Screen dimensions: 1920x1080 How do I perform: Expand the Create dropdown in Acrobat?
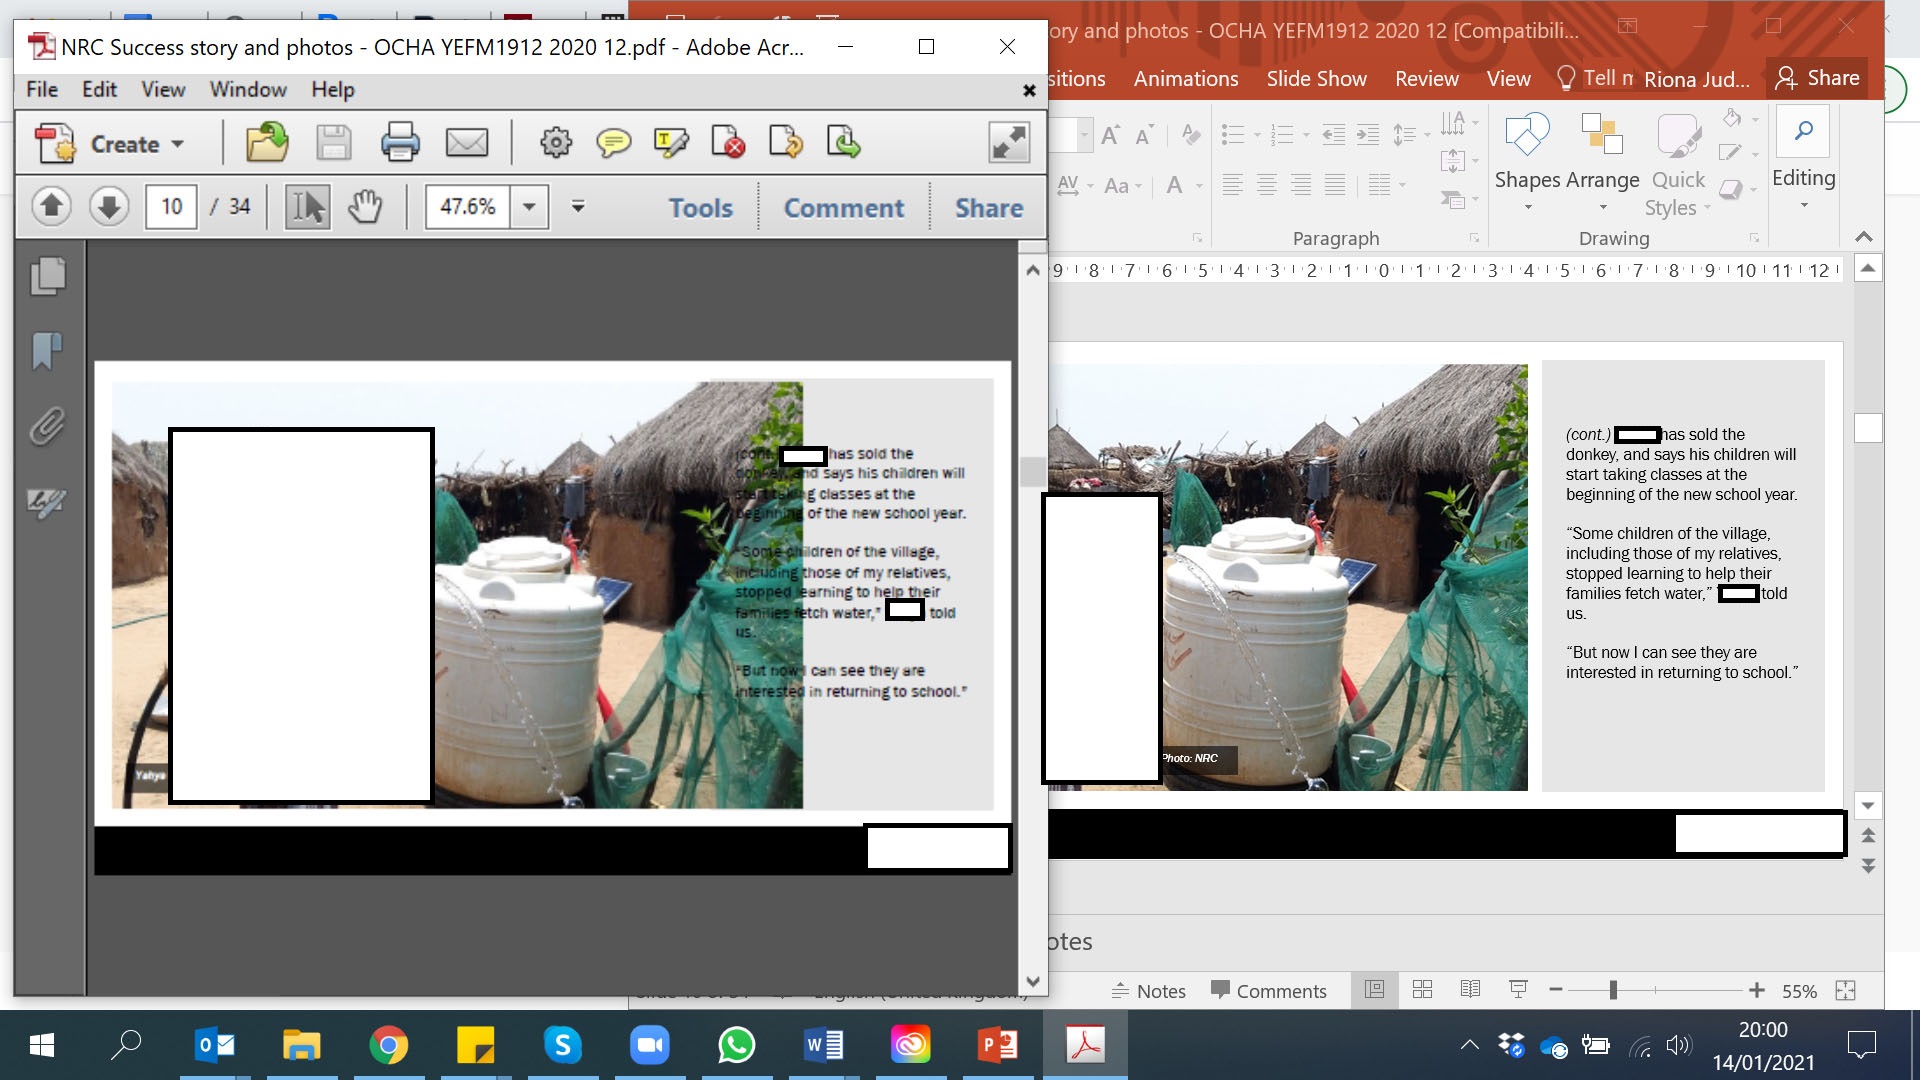(178, 144)
